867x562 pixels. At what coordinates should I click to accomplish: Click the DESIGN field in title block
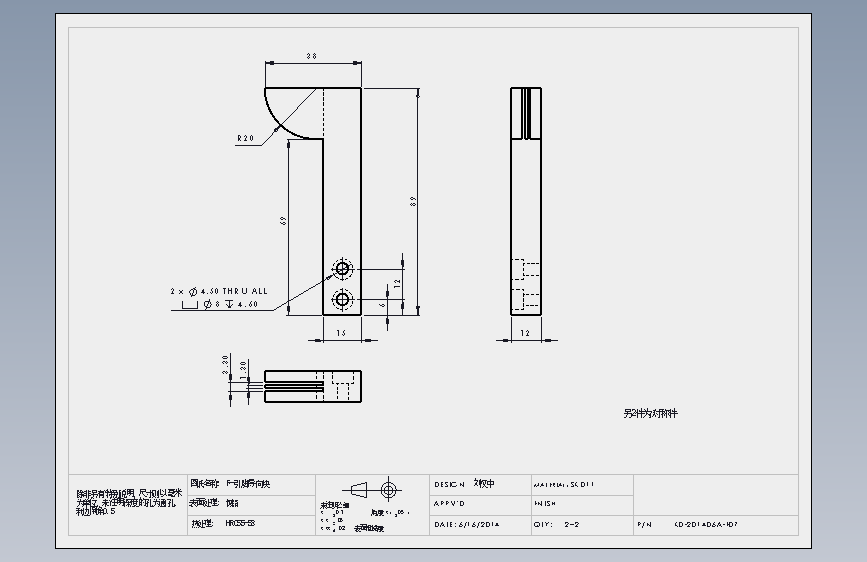point(480,485)
